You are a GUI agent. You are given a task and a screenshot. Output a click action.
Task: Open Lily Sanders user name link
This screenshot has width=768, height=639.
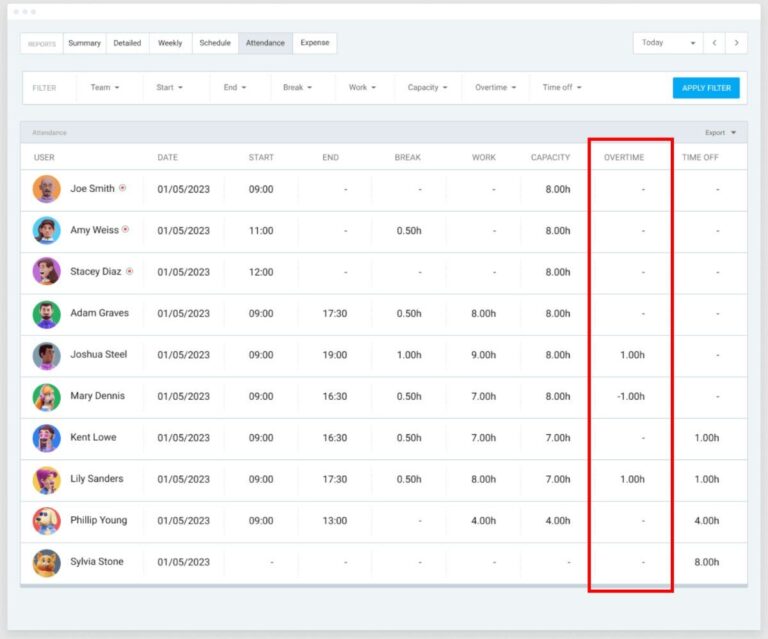[x=97, y=479]
